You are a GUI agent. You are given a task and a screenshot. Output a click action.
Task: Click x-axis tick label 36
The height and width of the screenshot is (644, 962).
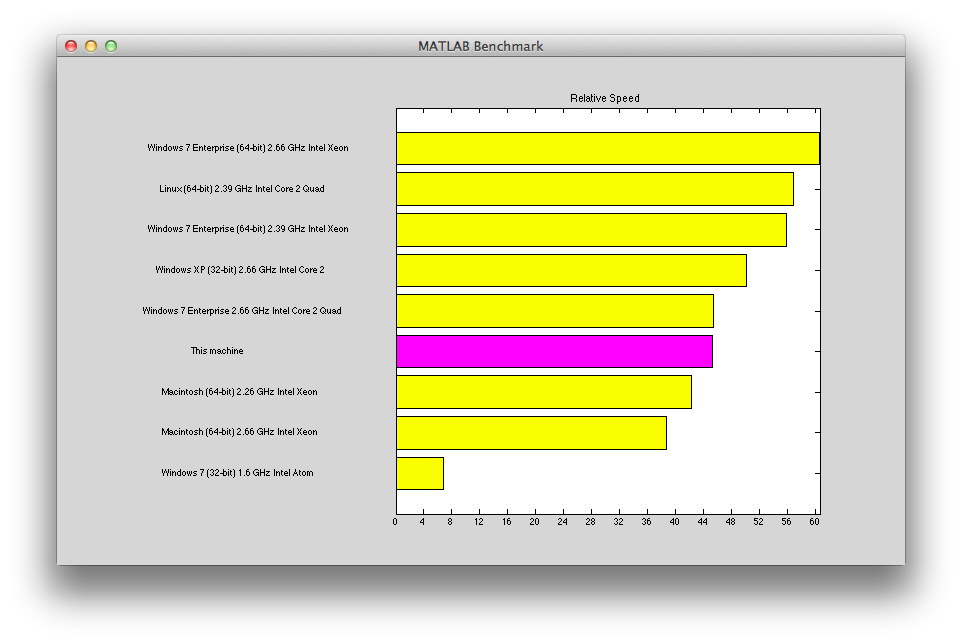[647, 522]
